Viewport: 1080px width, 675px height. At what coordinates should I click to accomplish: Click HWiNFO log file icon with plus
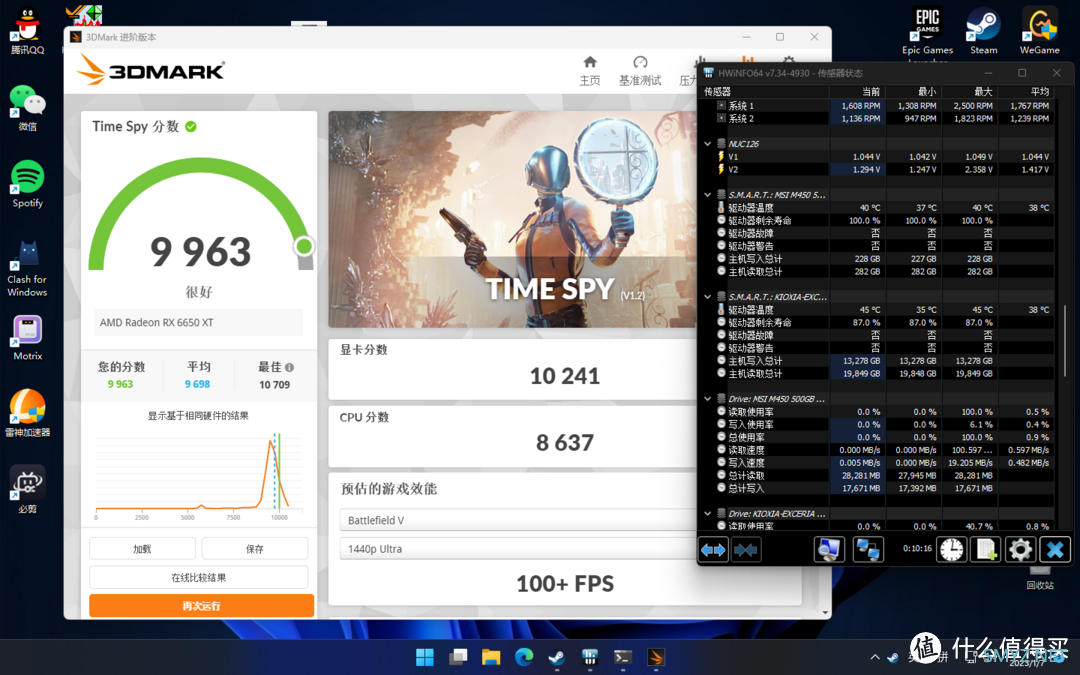pos(986,550)
